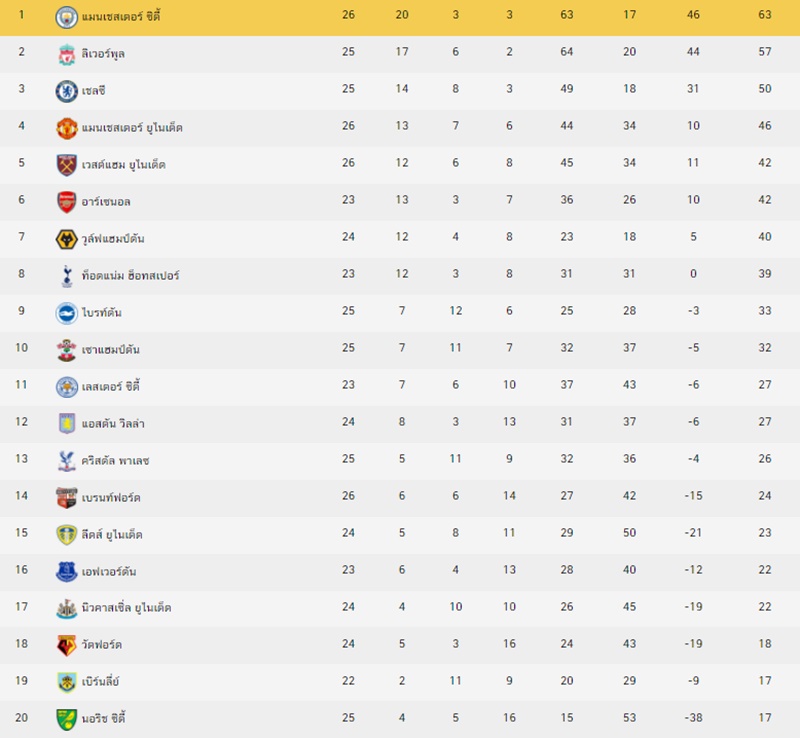Click the Southampton club crest
This screenshot has height=738, width=800.
pos(66,350)
